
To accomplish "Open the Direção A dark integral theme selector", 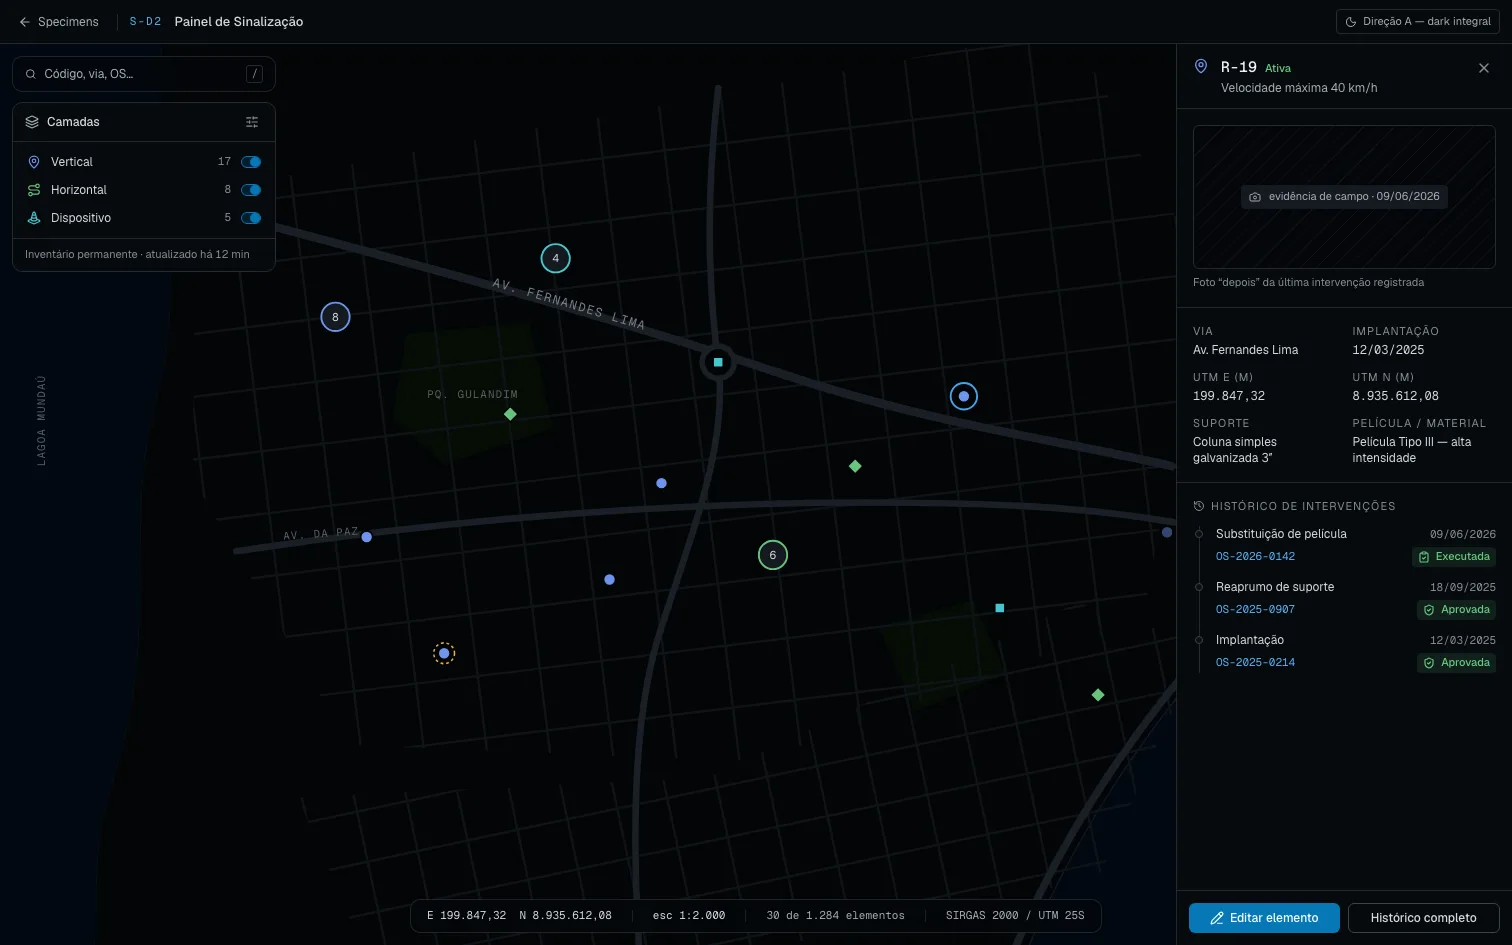I will click(x=1418, y=21).
